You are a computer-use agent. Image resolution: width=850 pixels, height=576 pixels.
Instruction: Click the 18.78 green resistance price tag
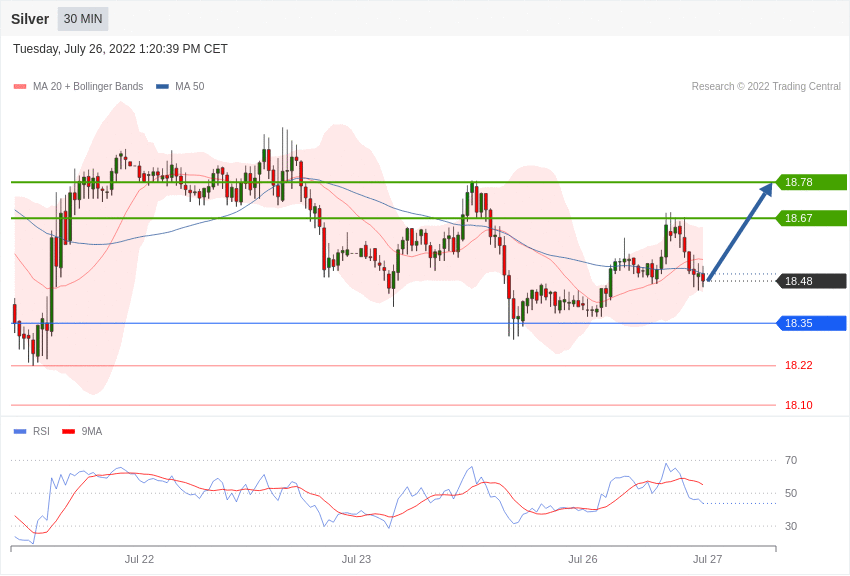812,182
